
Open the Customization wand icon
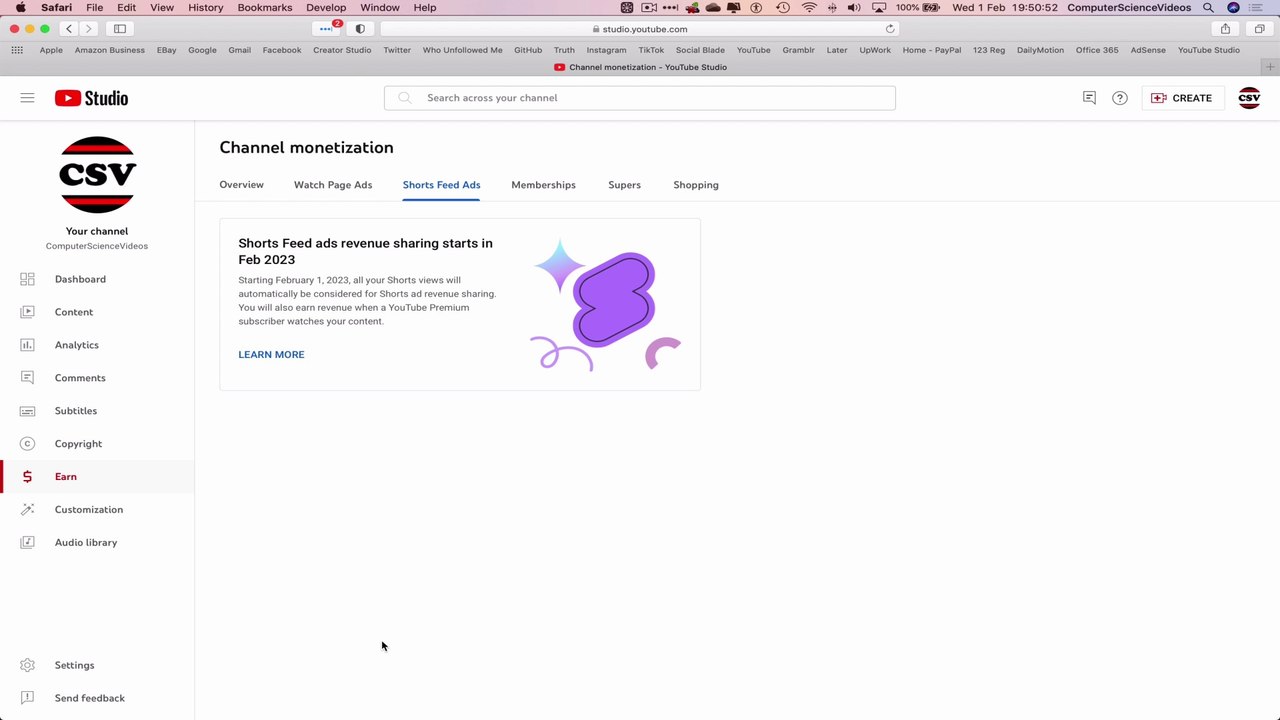tap(27, 510)
